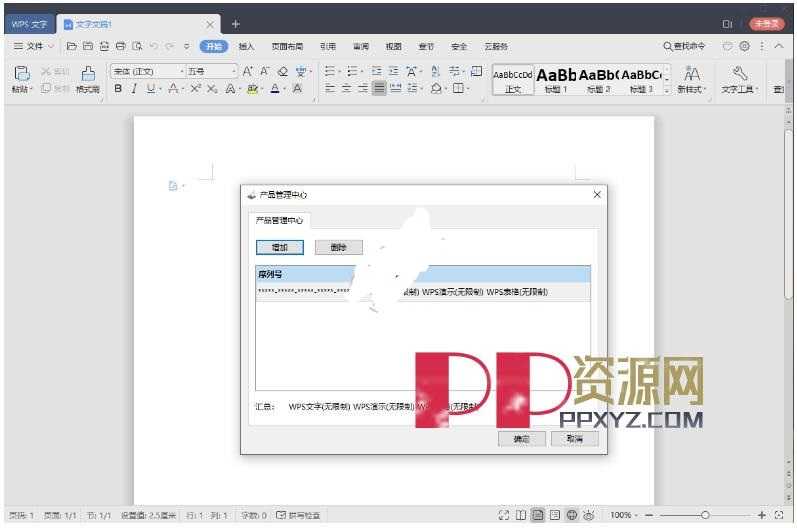
Task: Click the text highlight color button
Action: coord(252,89)
